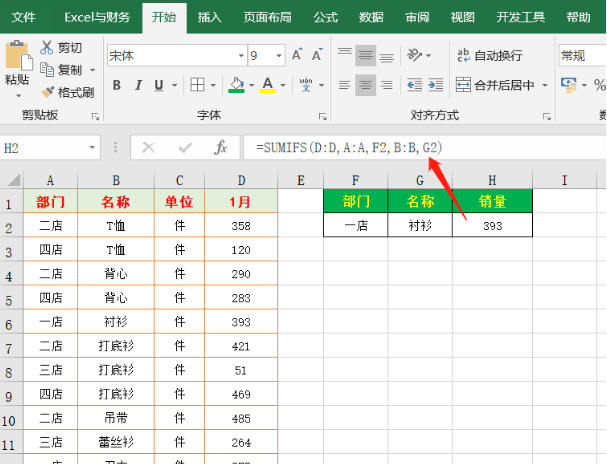Click 合并后居中 merge and center
This screenshot has width=607, height=464.
pos(495,85)
